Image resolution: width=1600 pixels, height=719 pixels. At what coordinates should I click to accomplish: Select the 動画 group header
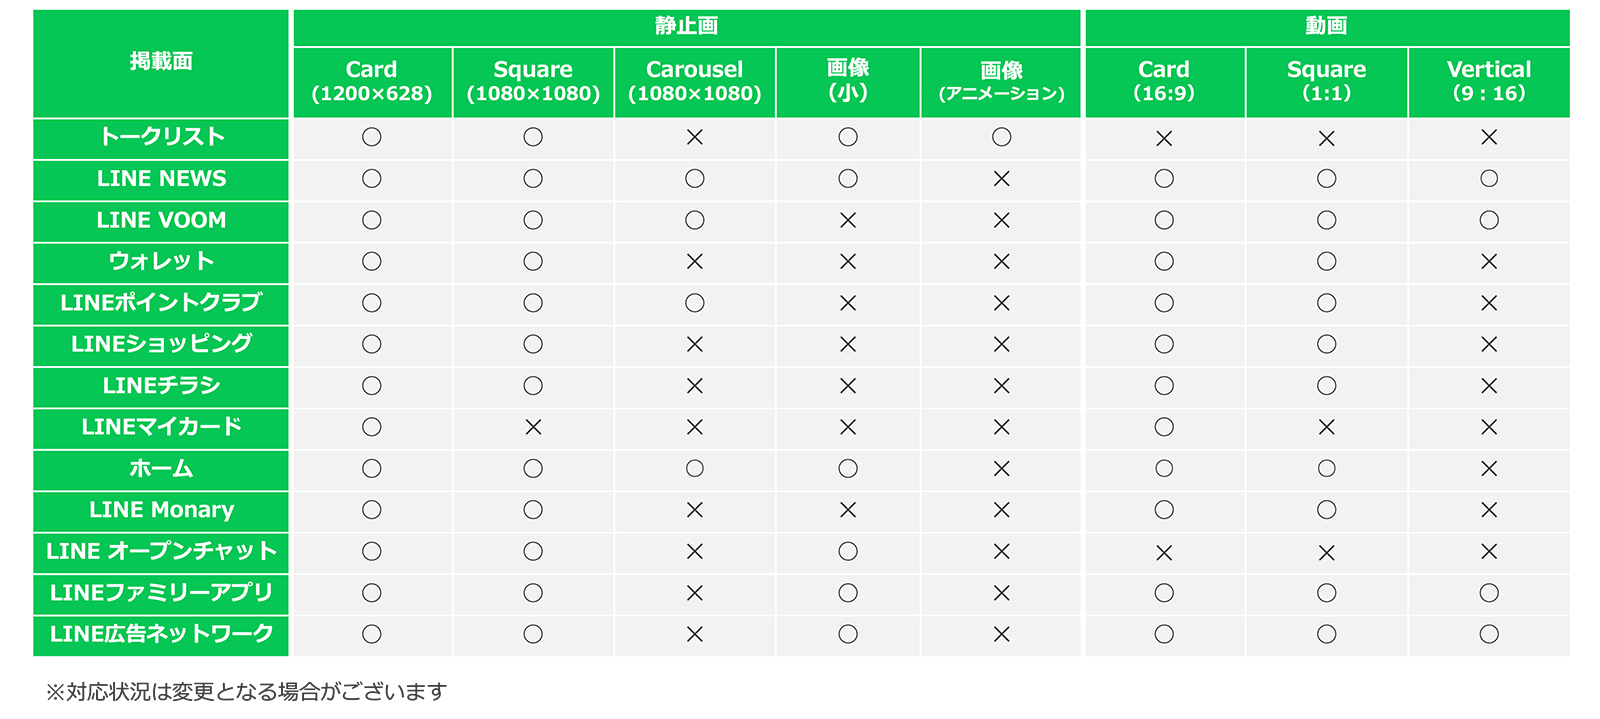tap(1326, 27)
